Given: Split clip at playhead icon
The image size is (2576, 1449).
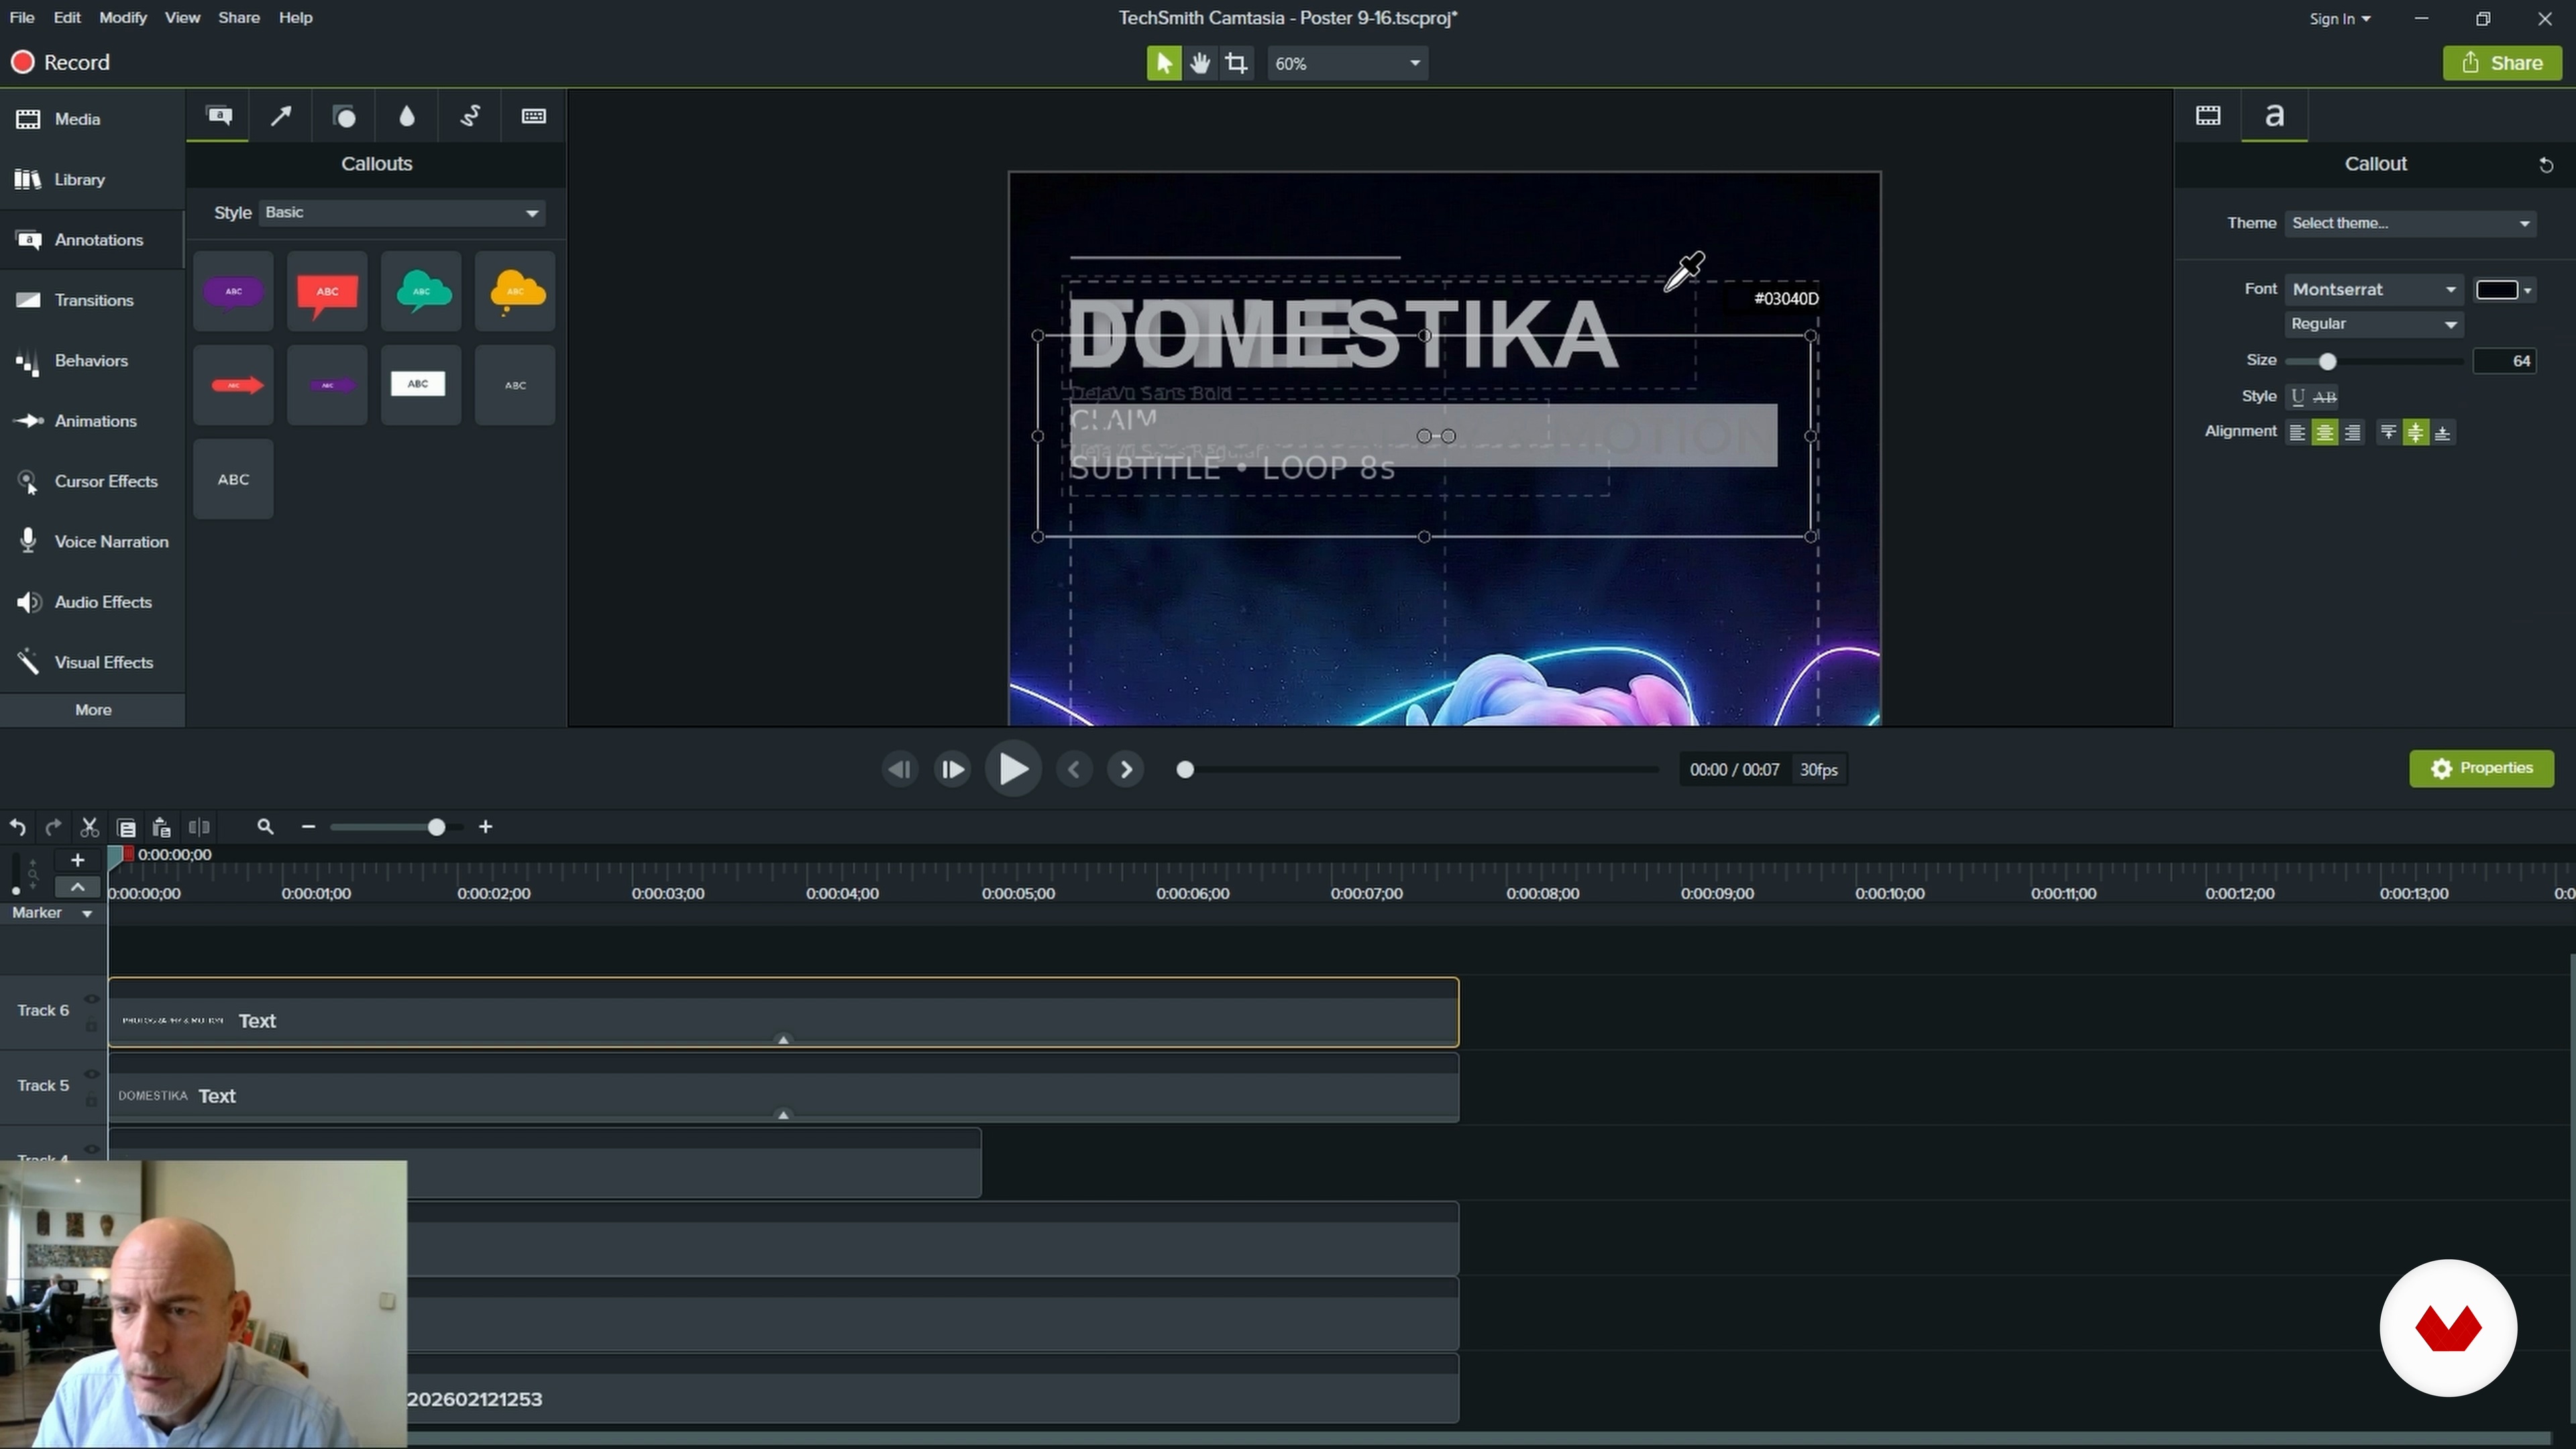Looking at the screenshot, I should pyautogui.click(x=199, y=827).
